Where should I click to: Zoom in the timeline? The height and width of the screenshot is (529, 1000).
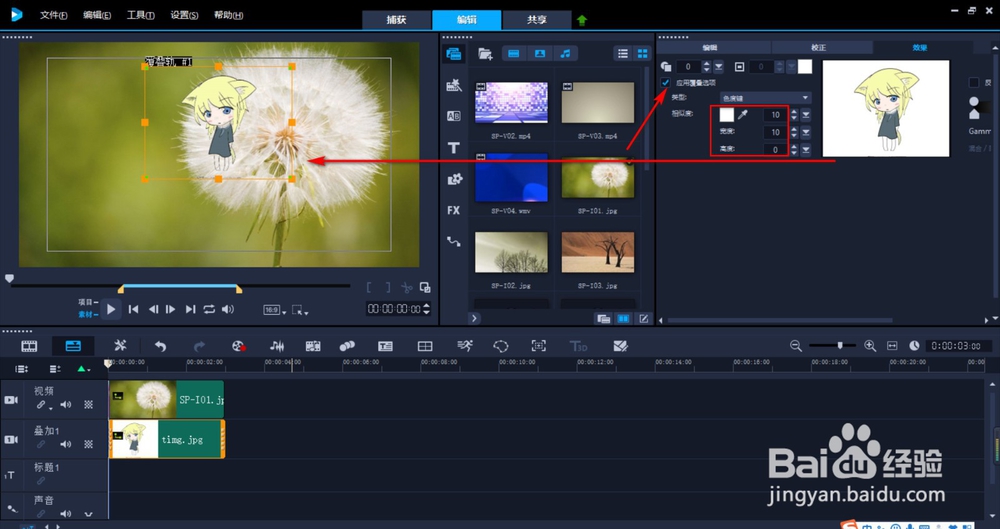[870, 345]
